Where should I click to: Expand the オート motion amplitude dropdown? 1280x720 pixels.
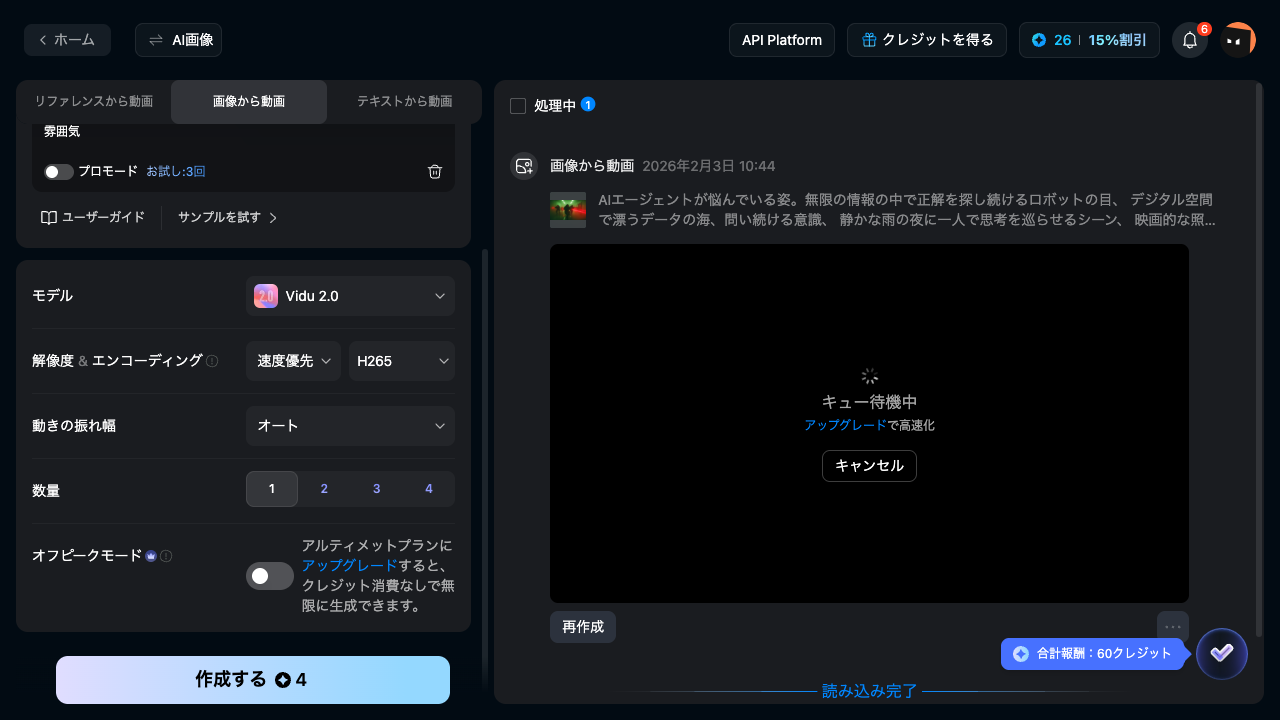350,425
